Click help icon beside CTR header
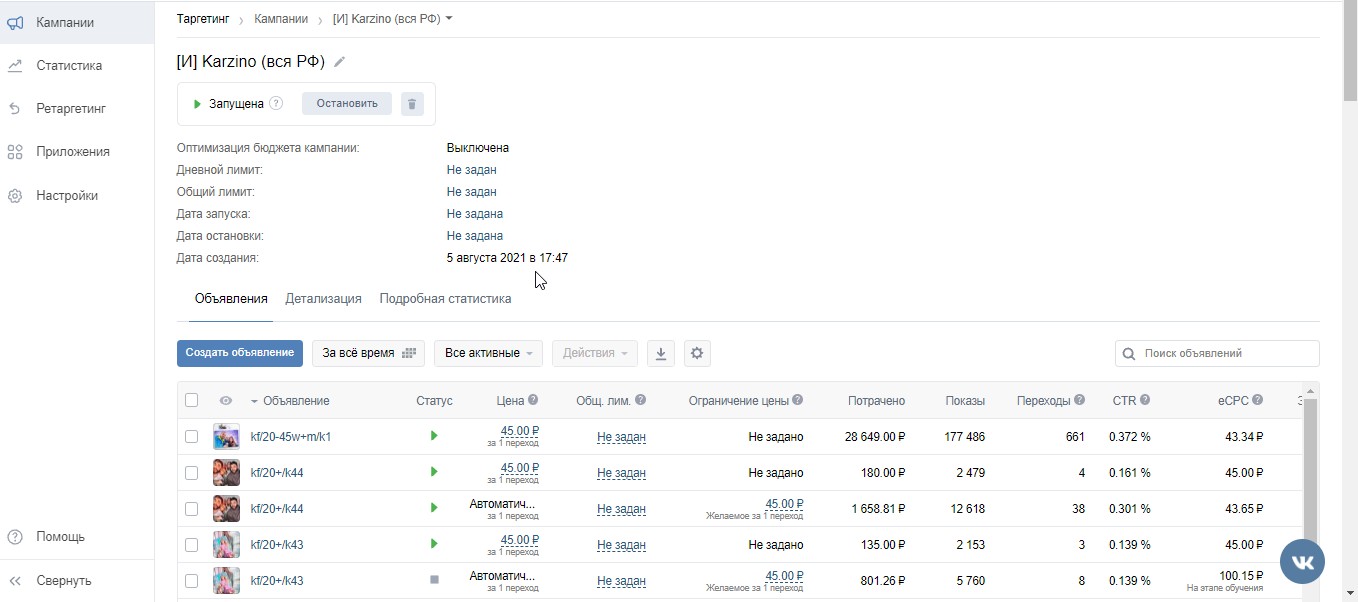Viewport: 1358px width, 602px height. [x=1145, y=400]
